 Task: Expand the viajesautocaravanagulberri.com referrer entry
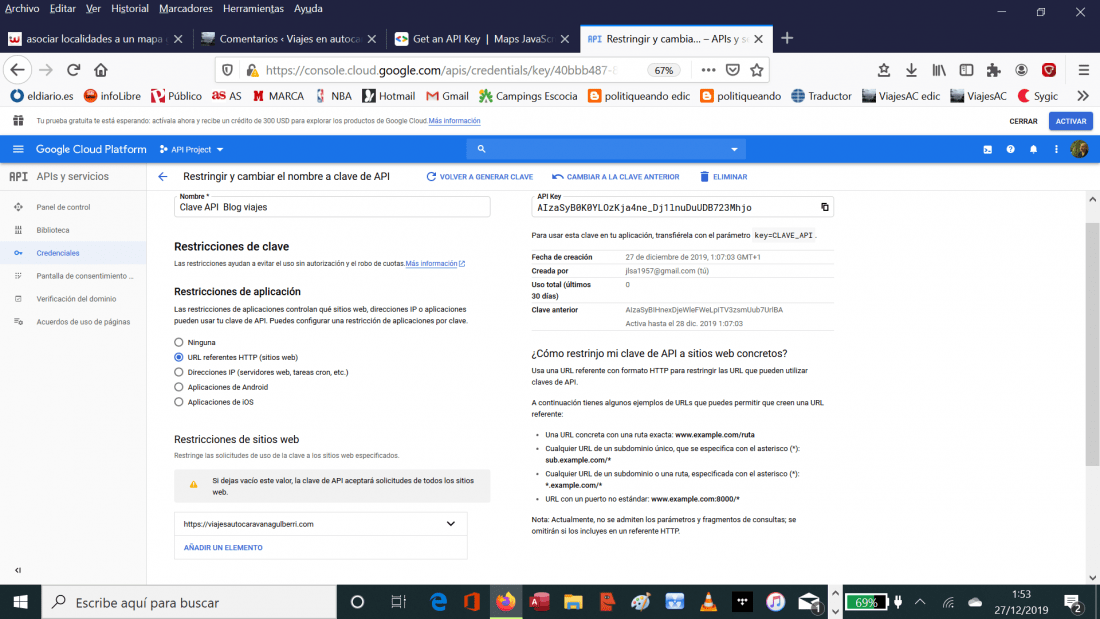coord(450,524)
